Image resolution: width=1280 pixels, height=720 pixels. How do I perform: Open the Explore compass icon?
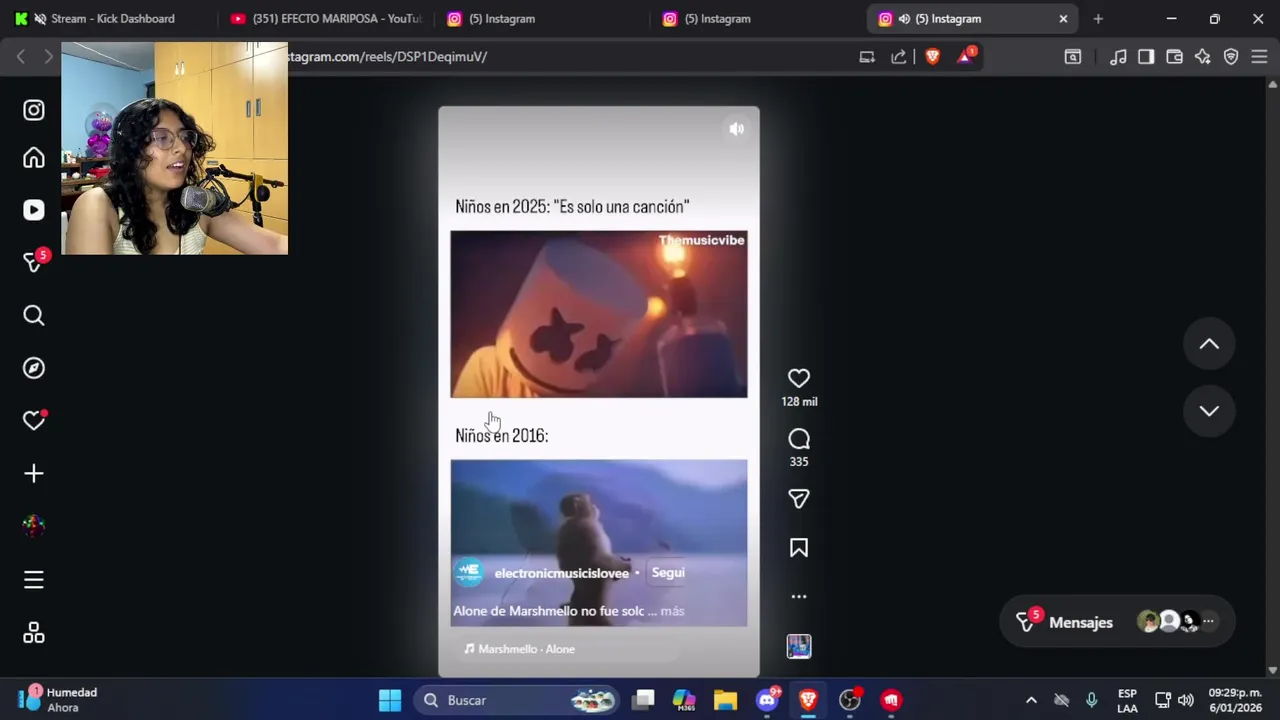coord(34,368)
